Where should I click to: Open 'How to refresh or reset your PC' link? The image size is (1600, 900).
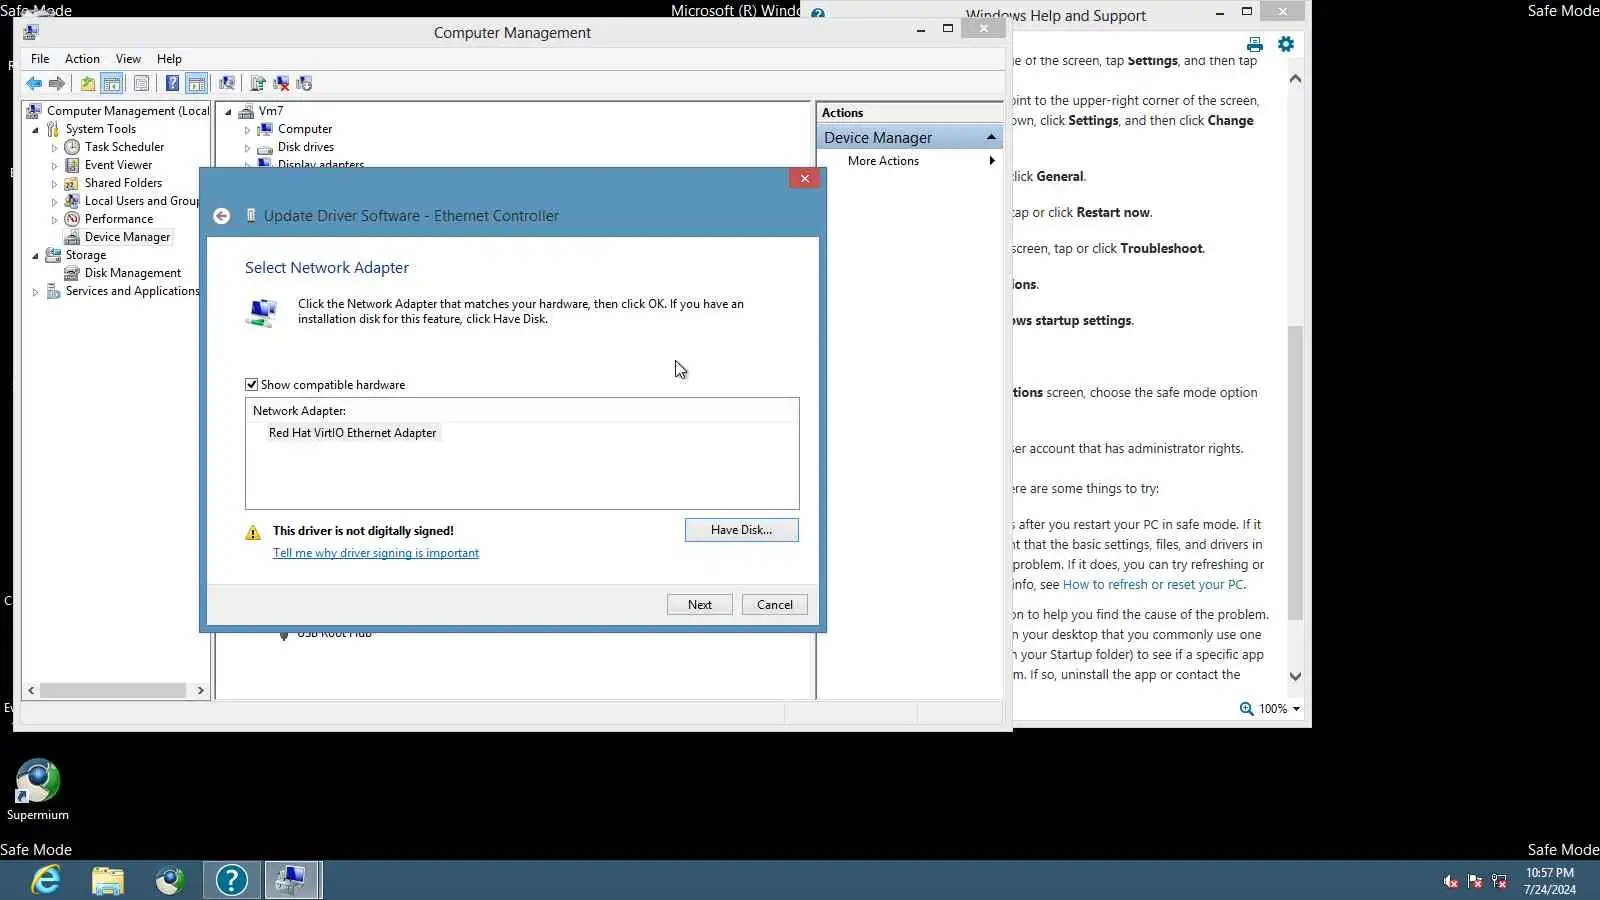tap(1153, 585)
